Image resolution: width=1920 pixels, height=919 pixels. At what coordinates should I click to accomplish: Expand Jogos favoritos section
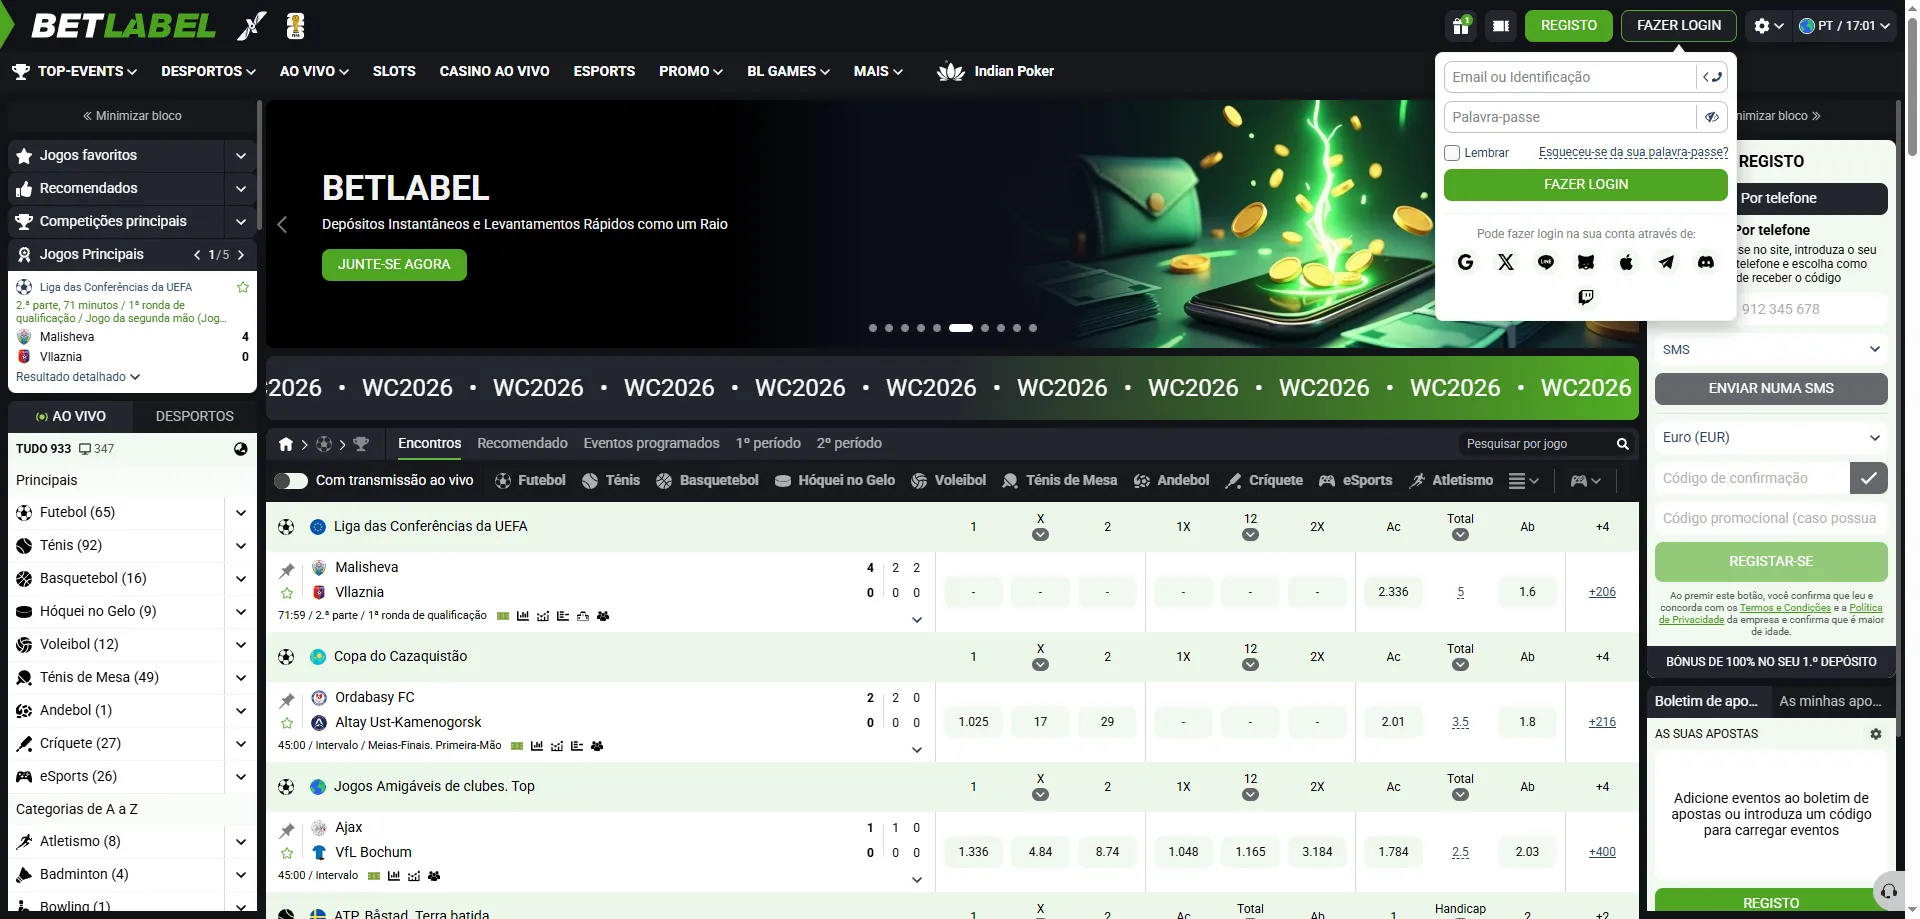240,156
